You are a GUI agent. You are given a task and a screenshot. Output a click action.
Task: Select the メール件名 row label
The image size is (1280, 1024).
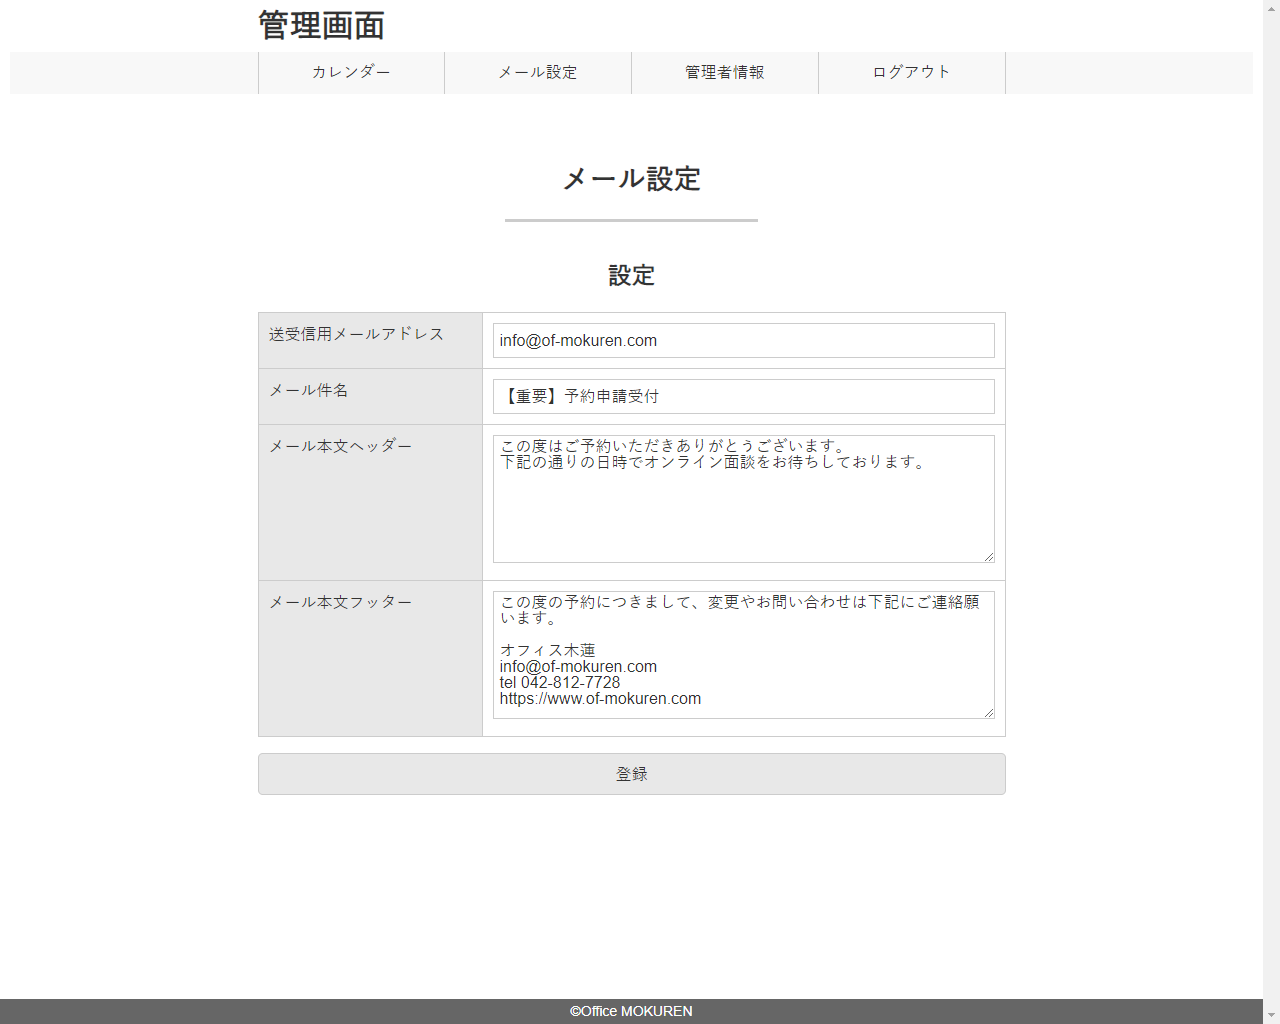click(309, 390)
